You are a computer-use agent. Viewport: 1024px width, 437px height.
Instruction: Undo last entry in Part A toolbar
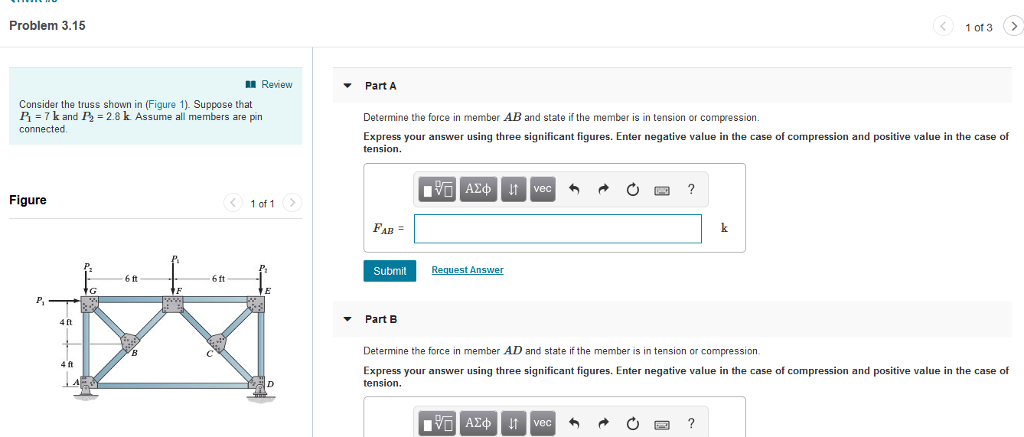click(575, 190)
